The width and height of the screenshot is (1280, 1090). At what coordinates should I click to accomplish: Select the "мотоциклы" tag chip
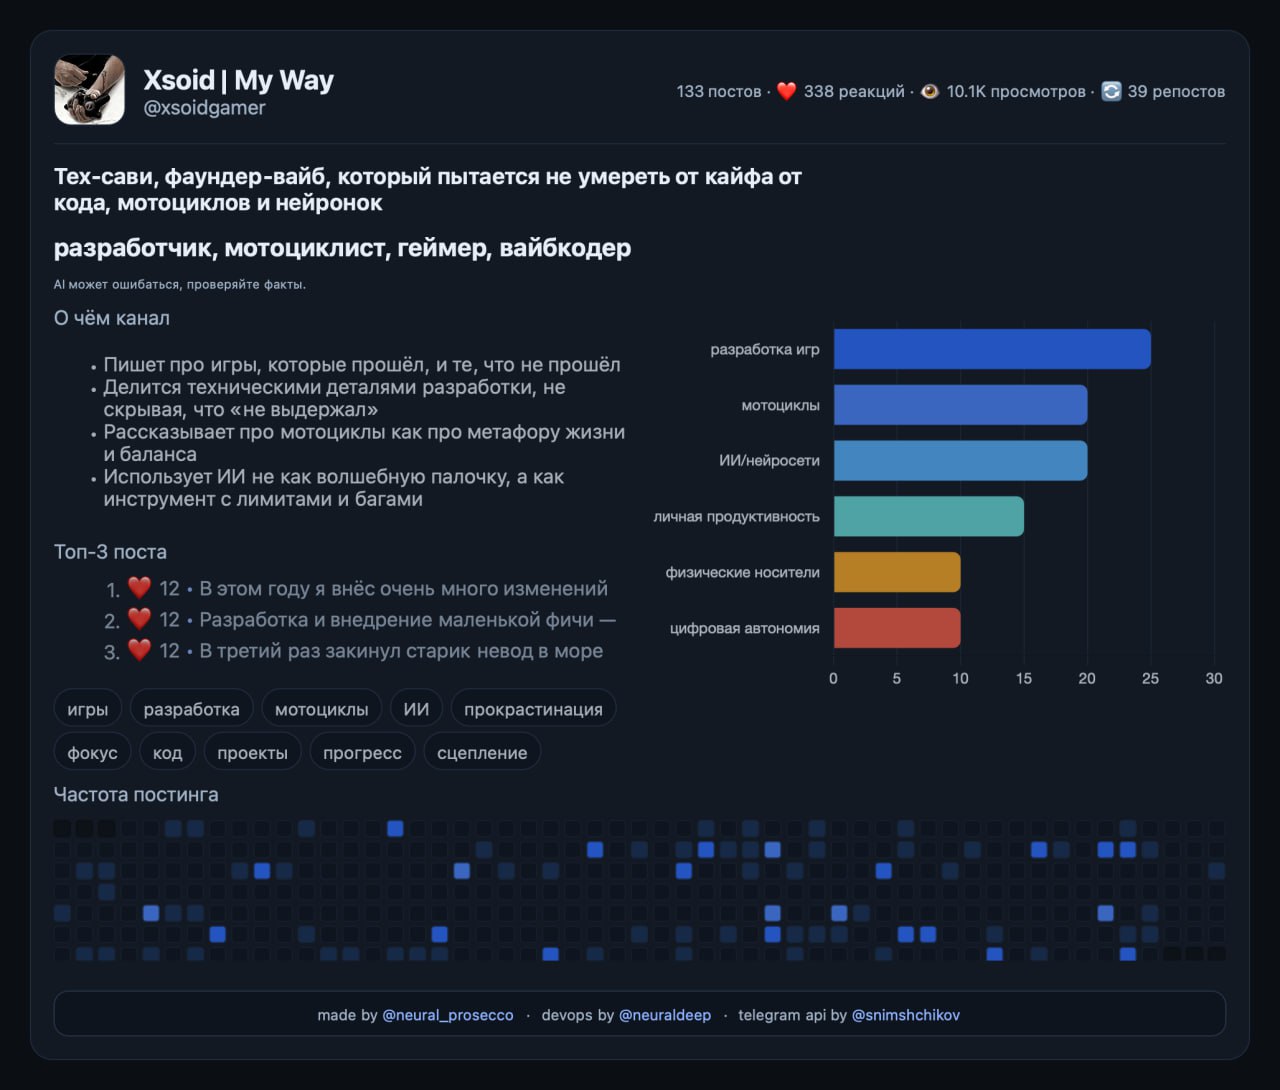click(x=321, y=709)
